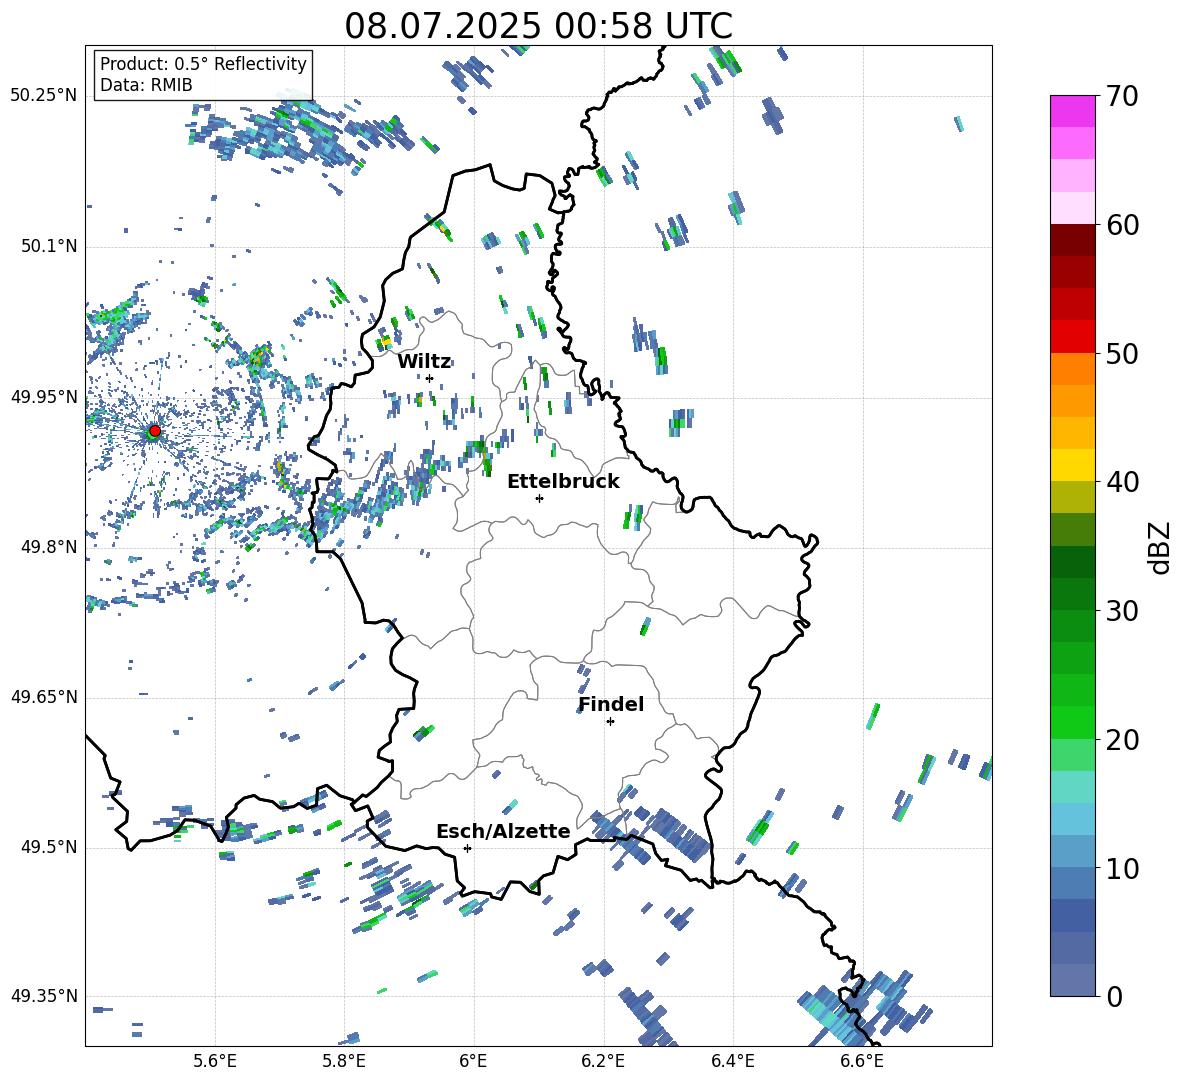Click the 6°E longitude label
The height and width of the screenshot is (1081, 1184).
tap(473, 1062)
